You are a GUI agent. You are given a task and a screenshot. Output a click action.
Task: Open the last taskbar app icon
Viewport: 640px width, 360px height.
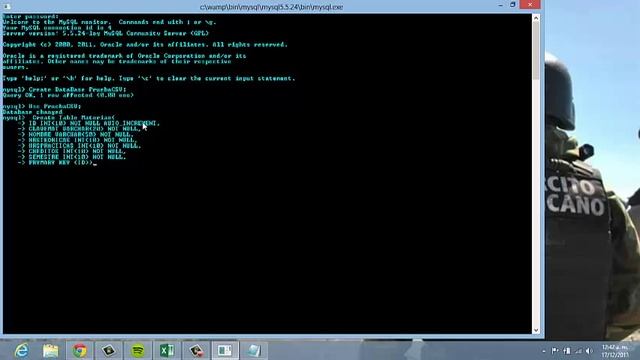coord(254,351)
